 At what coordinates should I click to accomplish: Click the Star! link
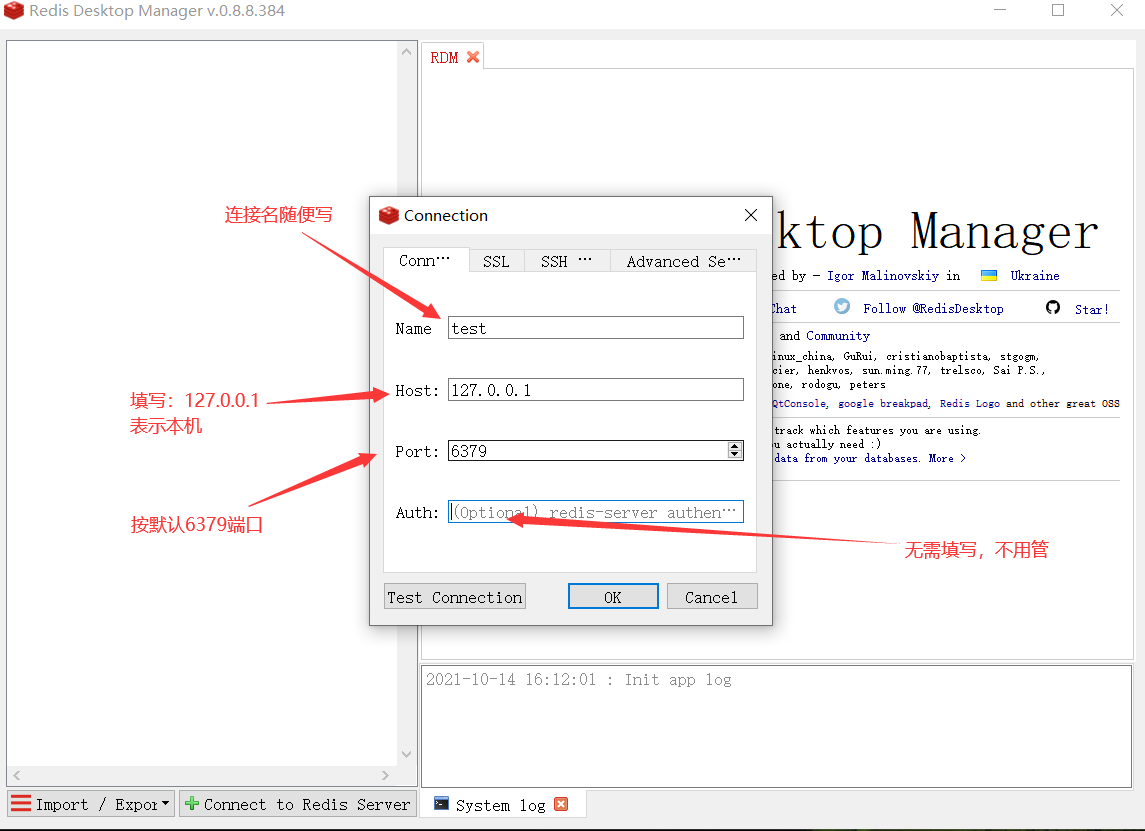point(1092,309)
